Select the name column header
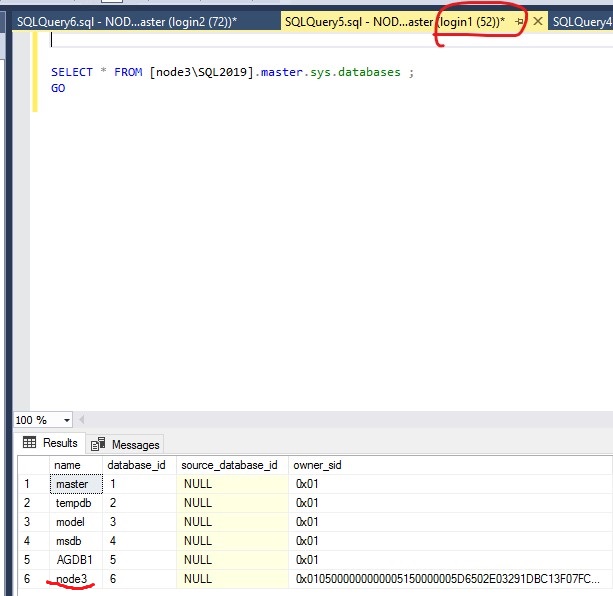613x596 pixels. tap(76, 465)
